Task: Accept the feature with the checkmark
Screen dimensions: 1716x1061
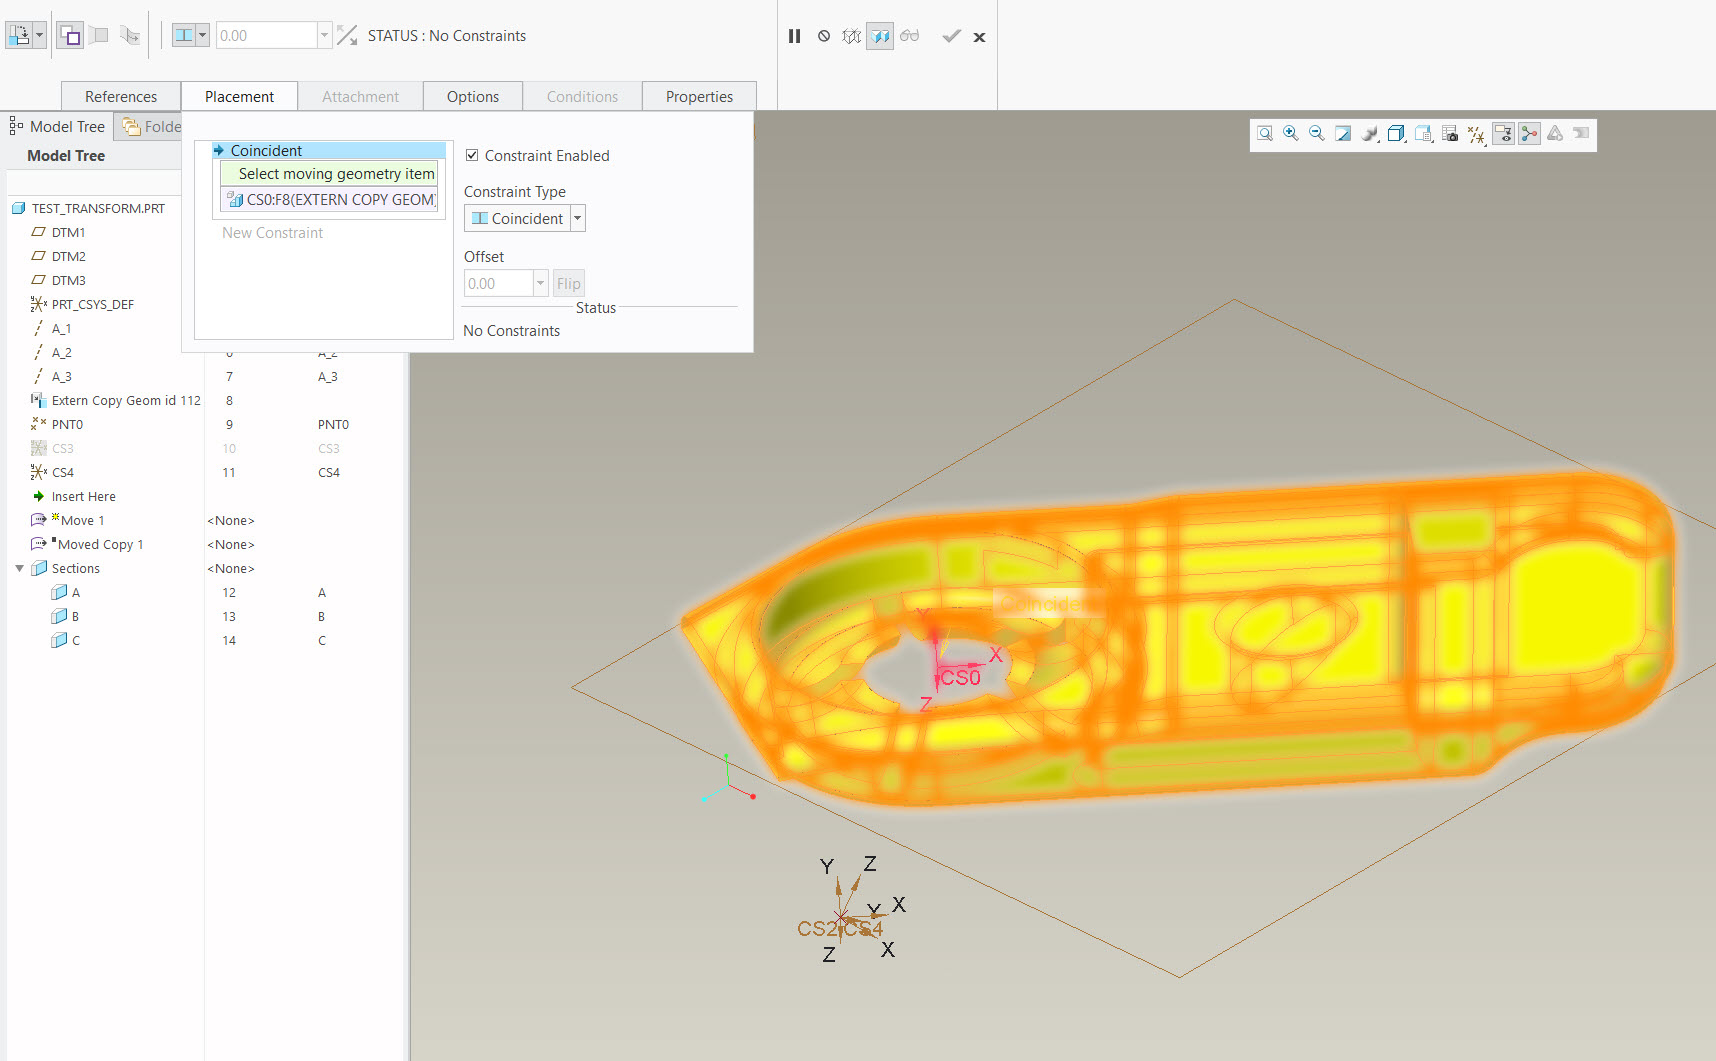Action: point(951,36)
